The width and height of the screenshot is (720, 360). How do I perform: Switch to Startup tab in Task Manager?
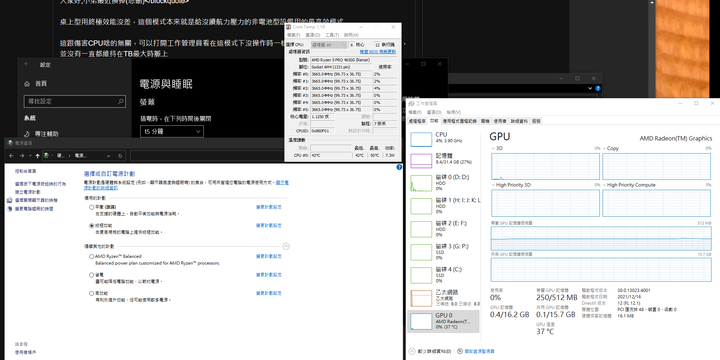pyautogui.click(x=485, y=121)
